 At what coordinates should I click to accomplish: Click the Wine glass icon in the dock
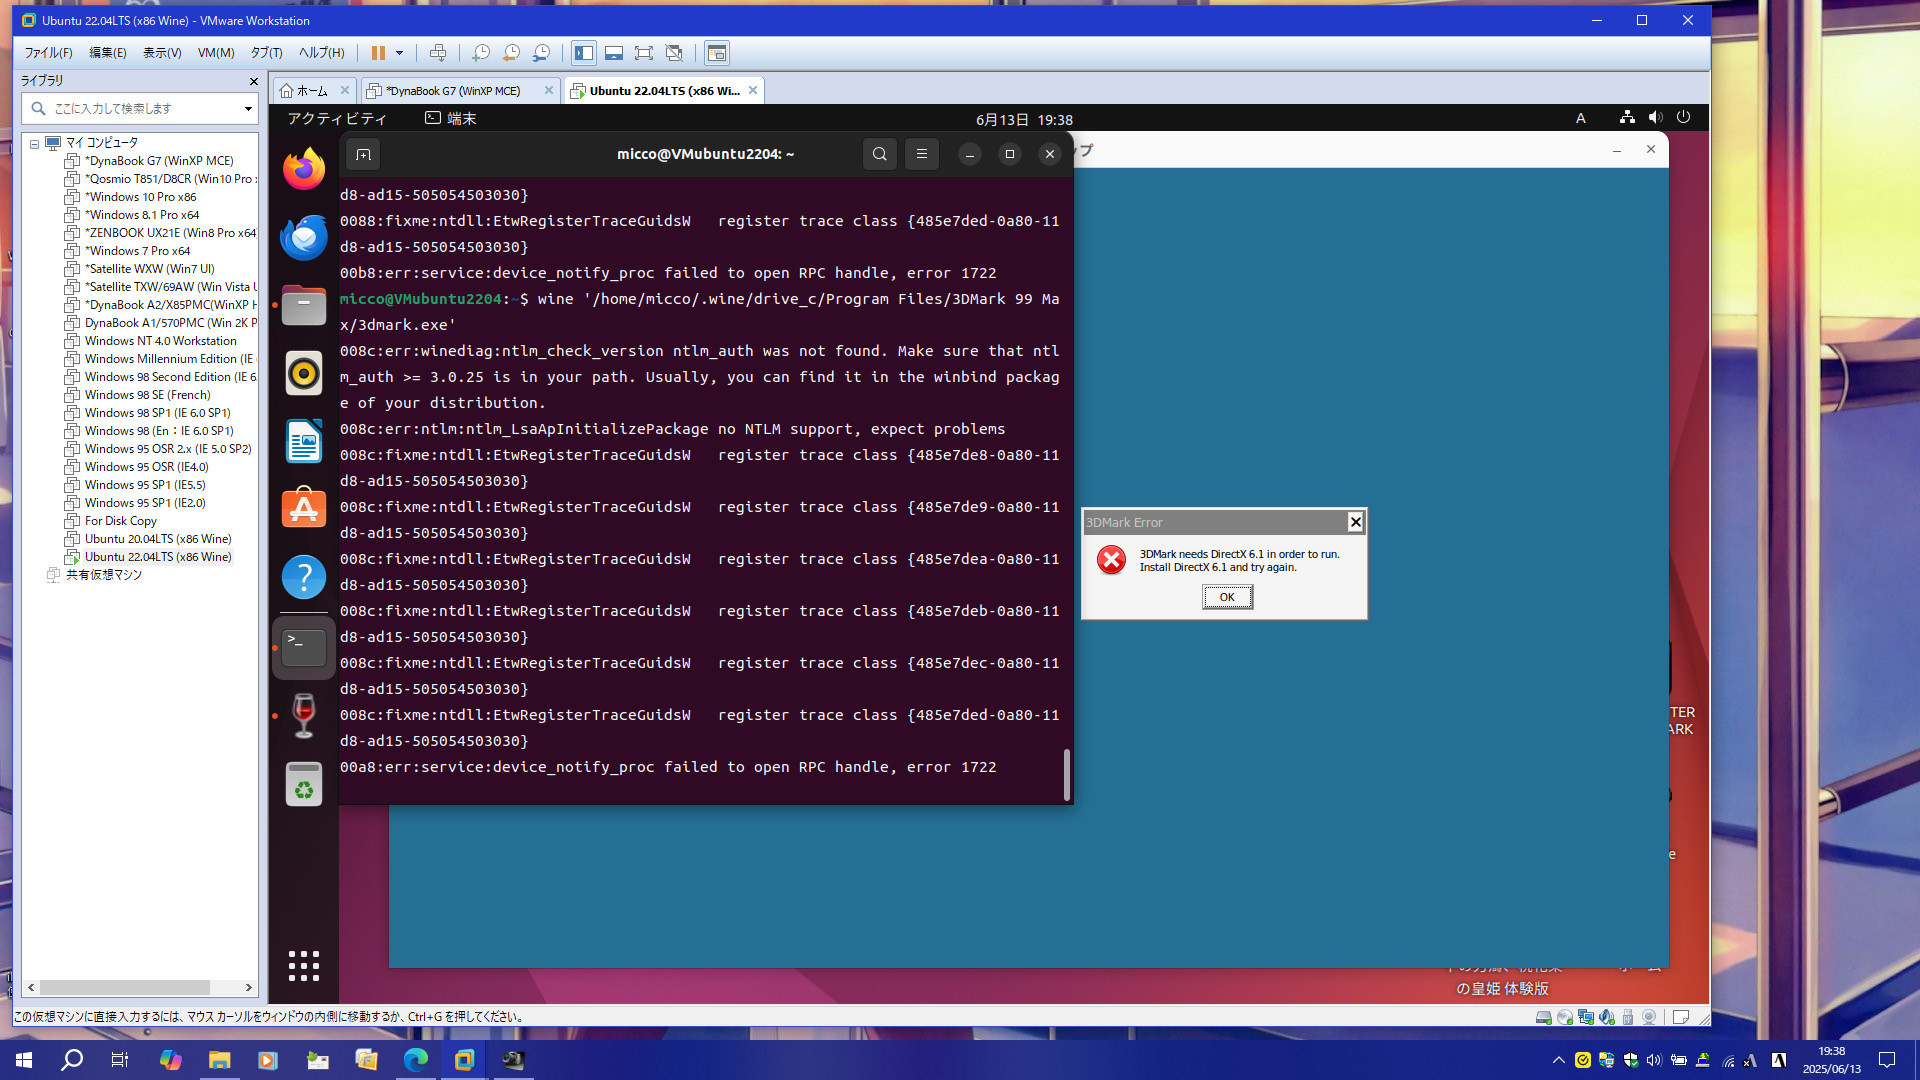tap(304, 716)
